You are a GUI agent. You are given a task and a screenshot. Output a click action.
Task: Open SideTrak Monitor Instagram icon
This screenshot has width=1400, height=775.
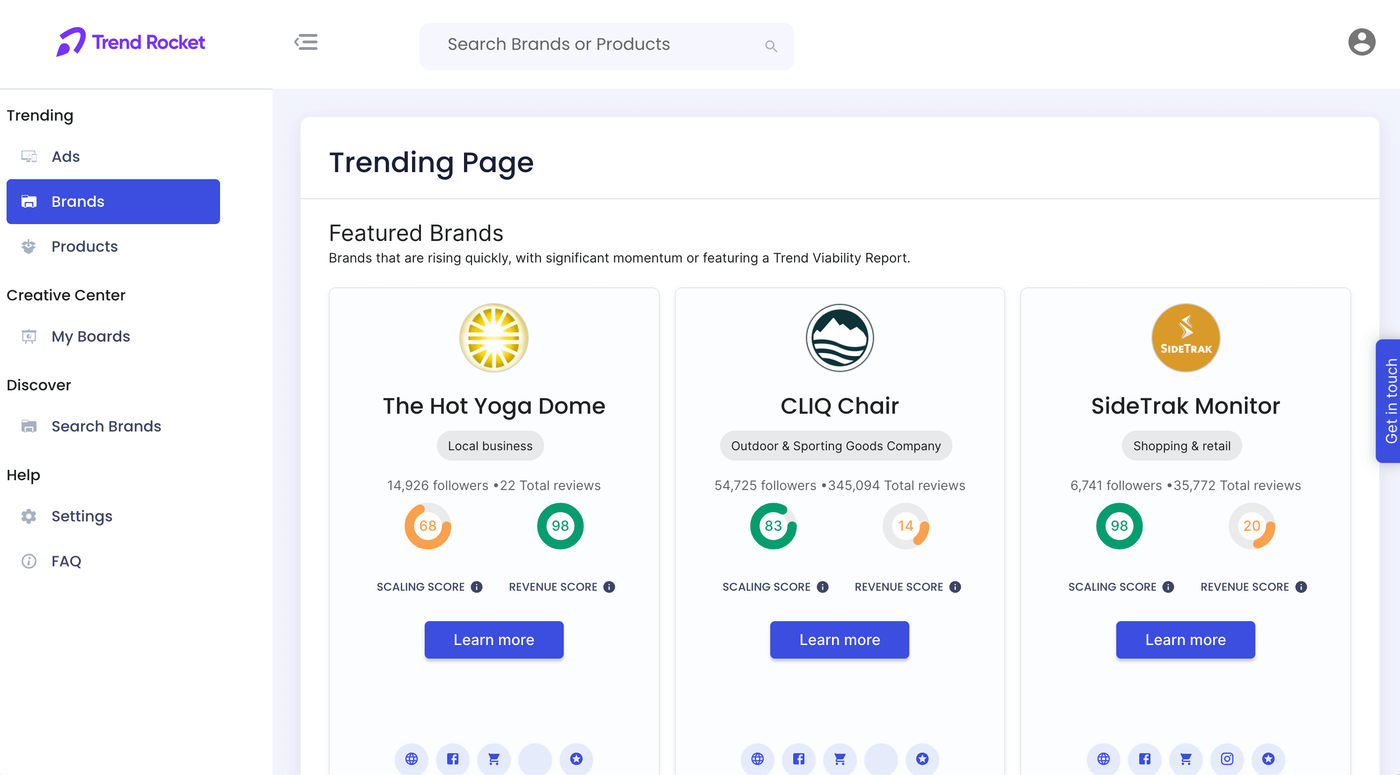pos(1227,759)
